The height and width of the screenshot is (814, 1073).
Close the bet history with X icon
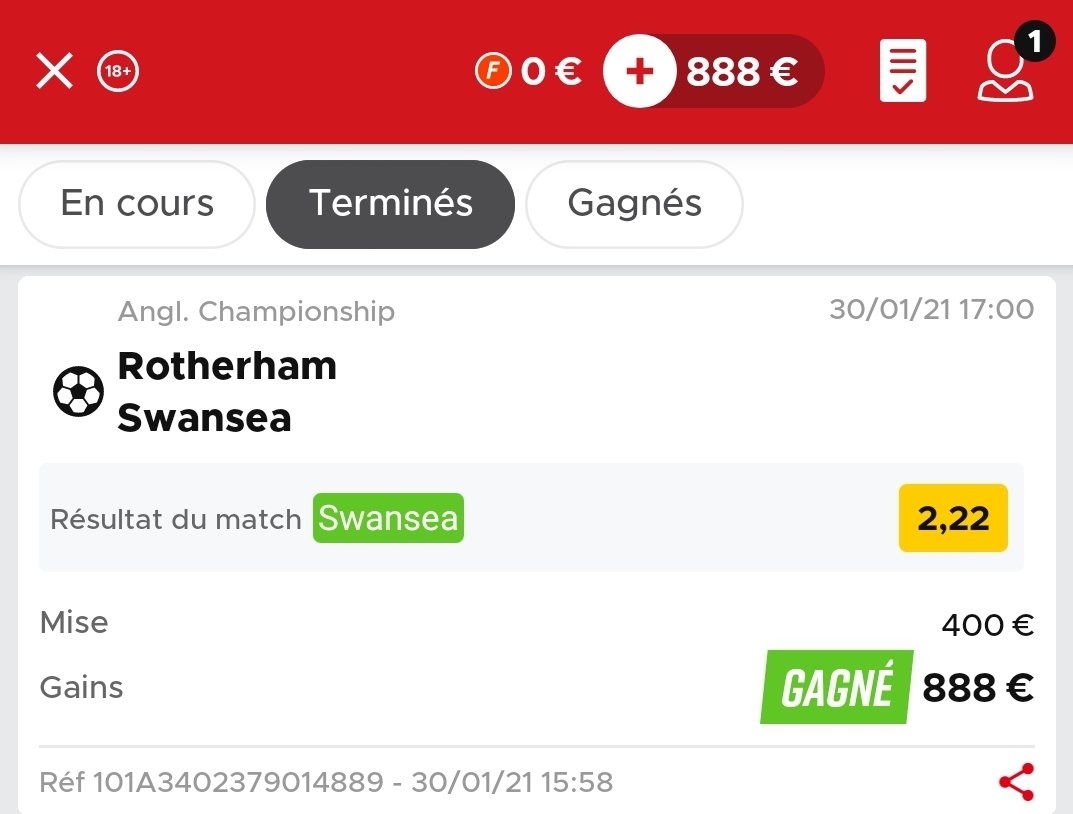click(55, 71)
